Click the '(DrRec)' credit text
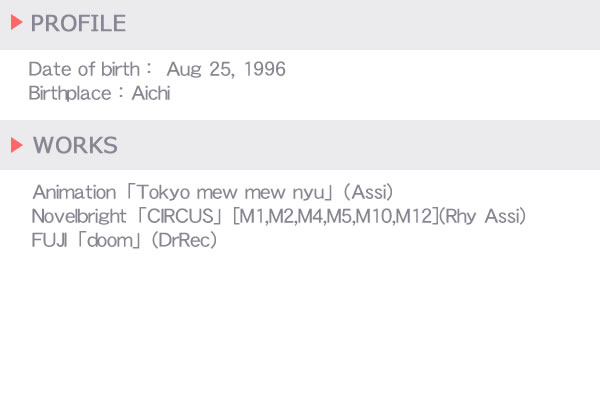 184,240
